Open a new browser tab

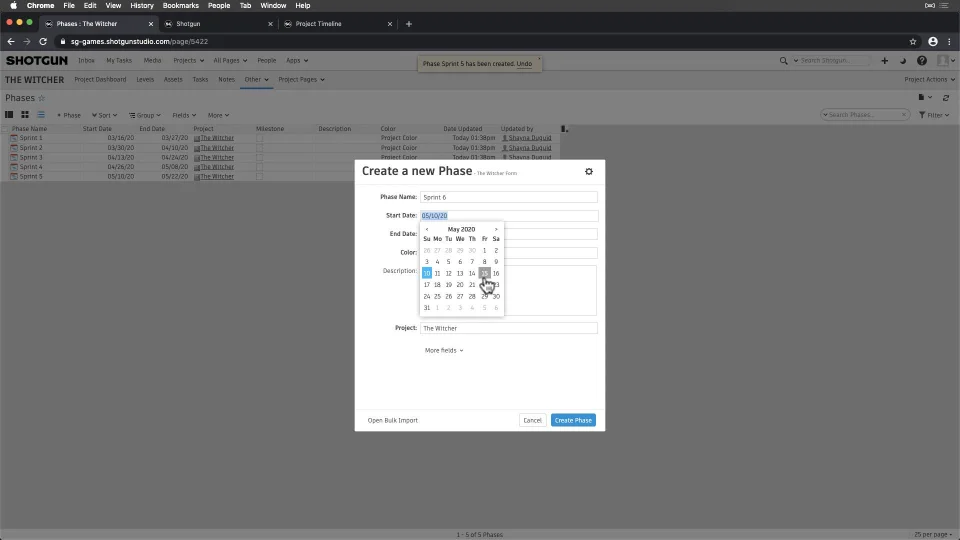click(408, 24)
